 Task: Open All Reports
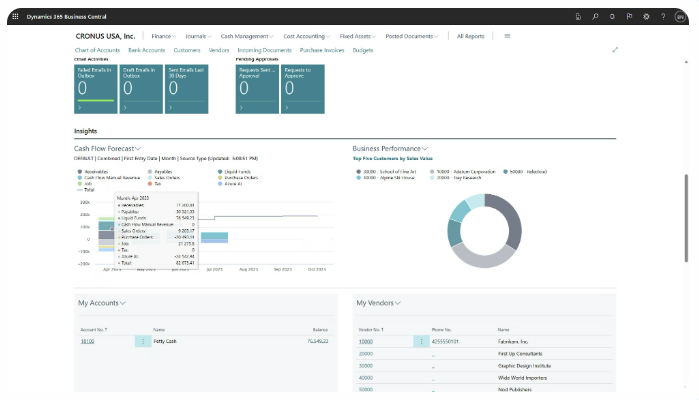click(470, 36)
